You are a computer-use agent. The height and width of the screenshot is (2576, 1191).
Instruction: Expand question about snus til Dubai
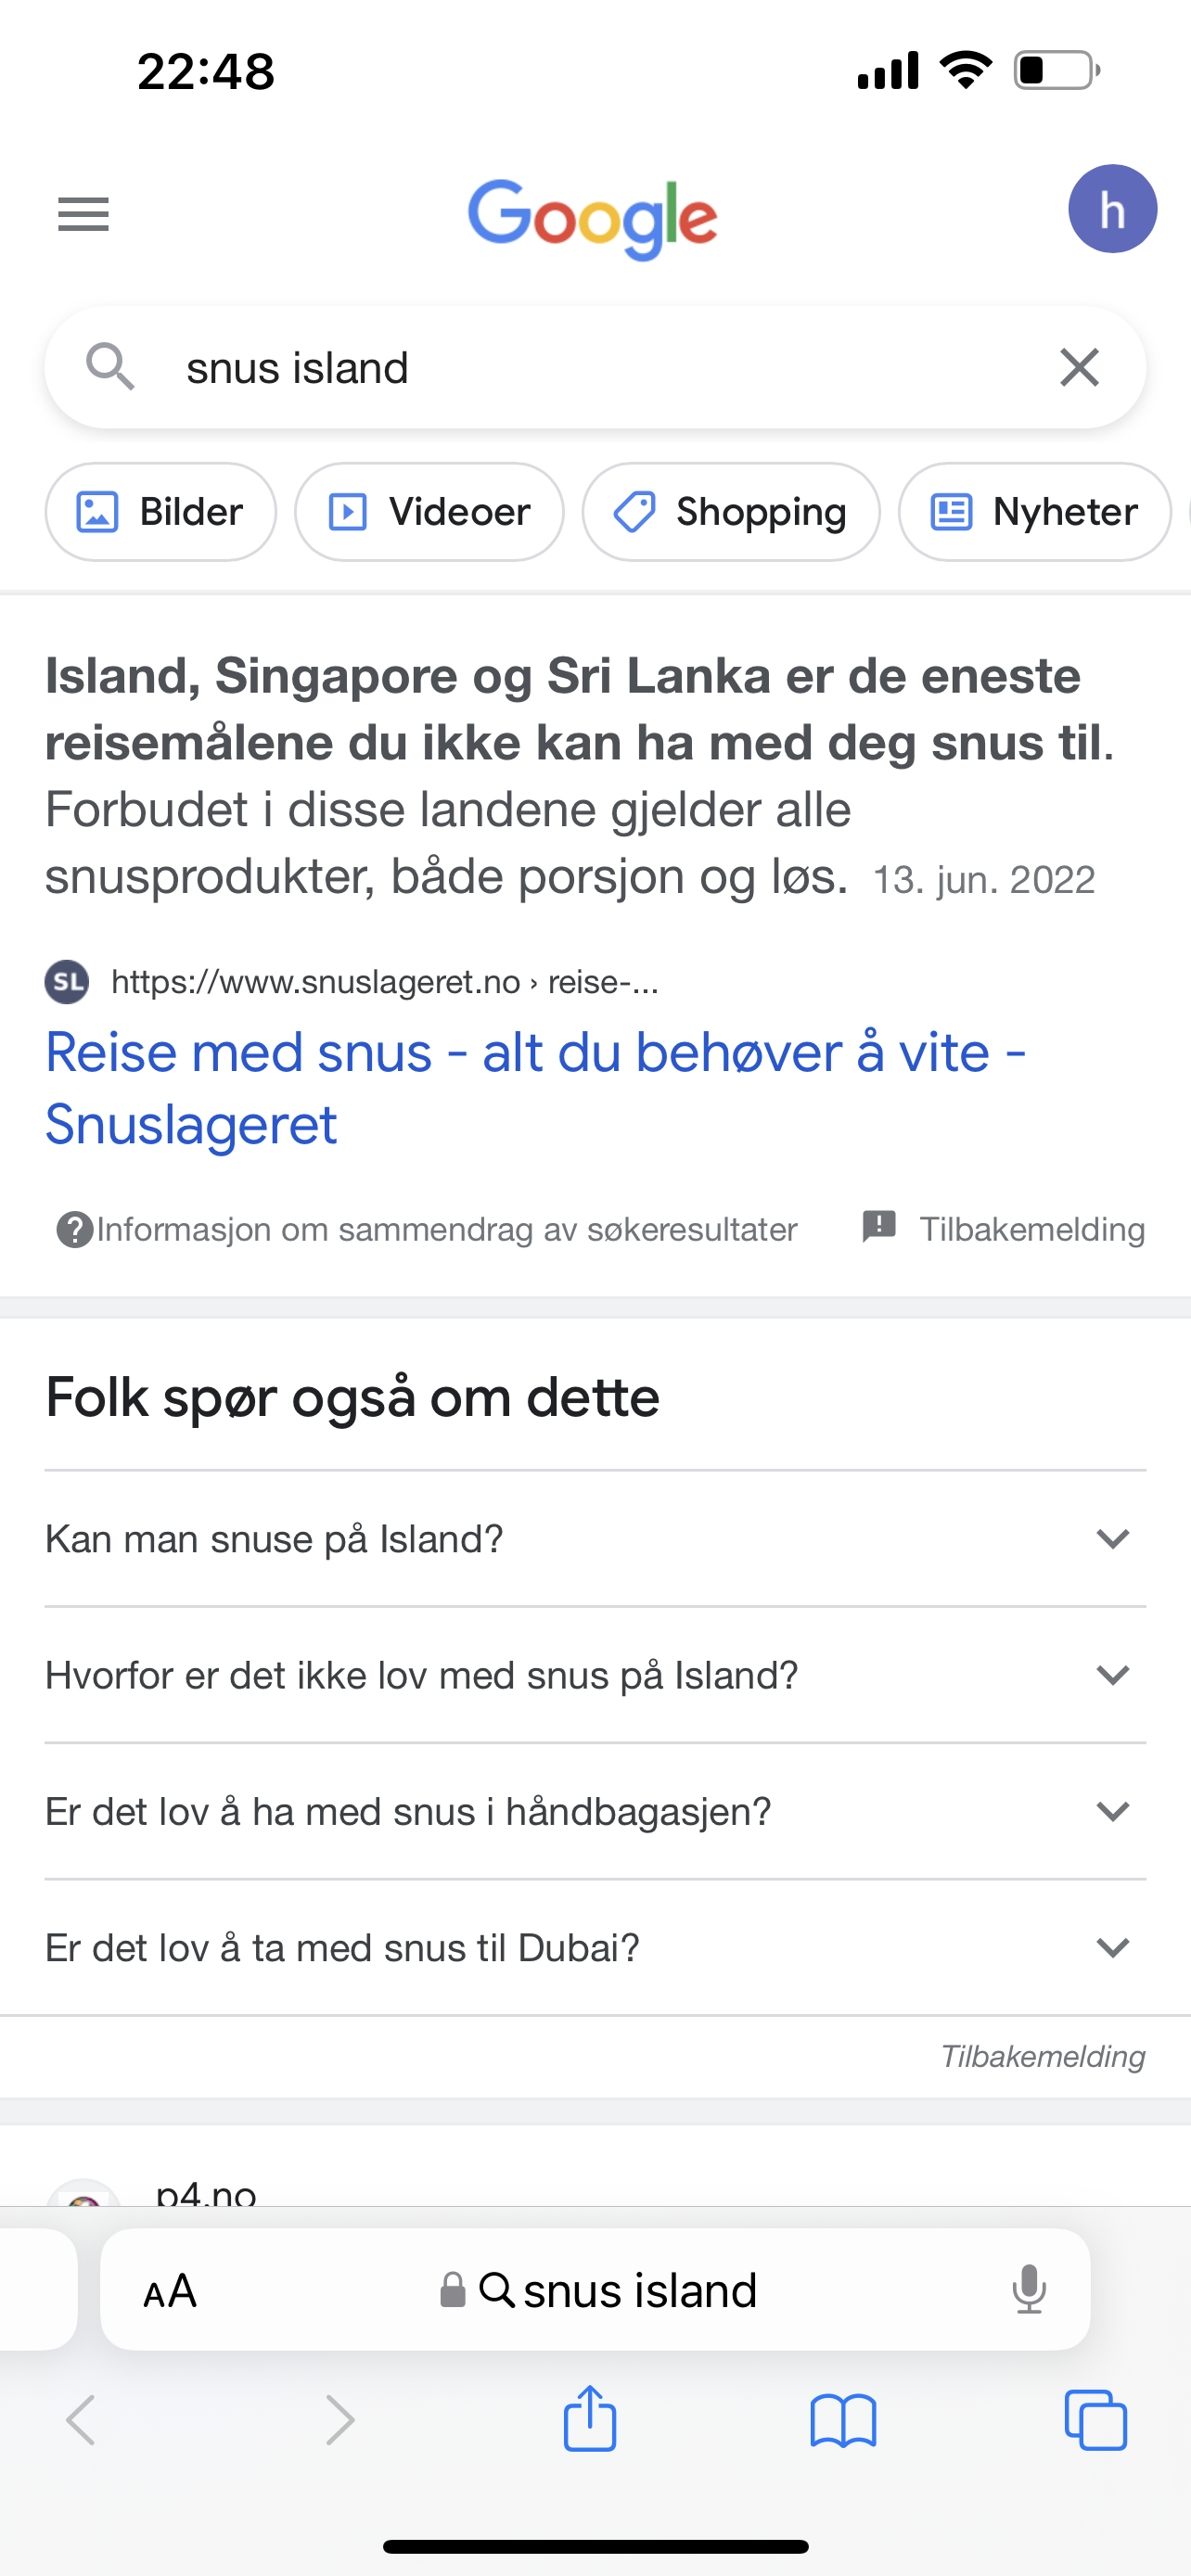[x=595, y=1947]
